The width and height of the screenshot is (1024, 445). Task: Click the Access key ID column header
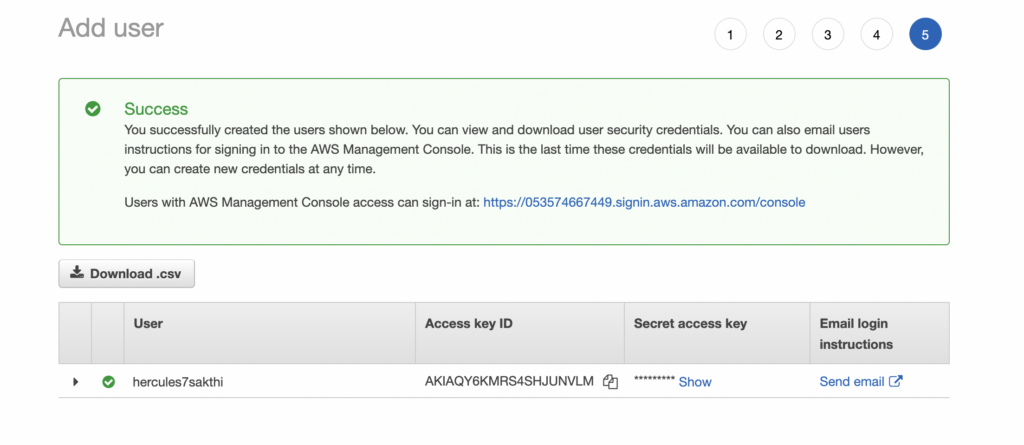468,324
